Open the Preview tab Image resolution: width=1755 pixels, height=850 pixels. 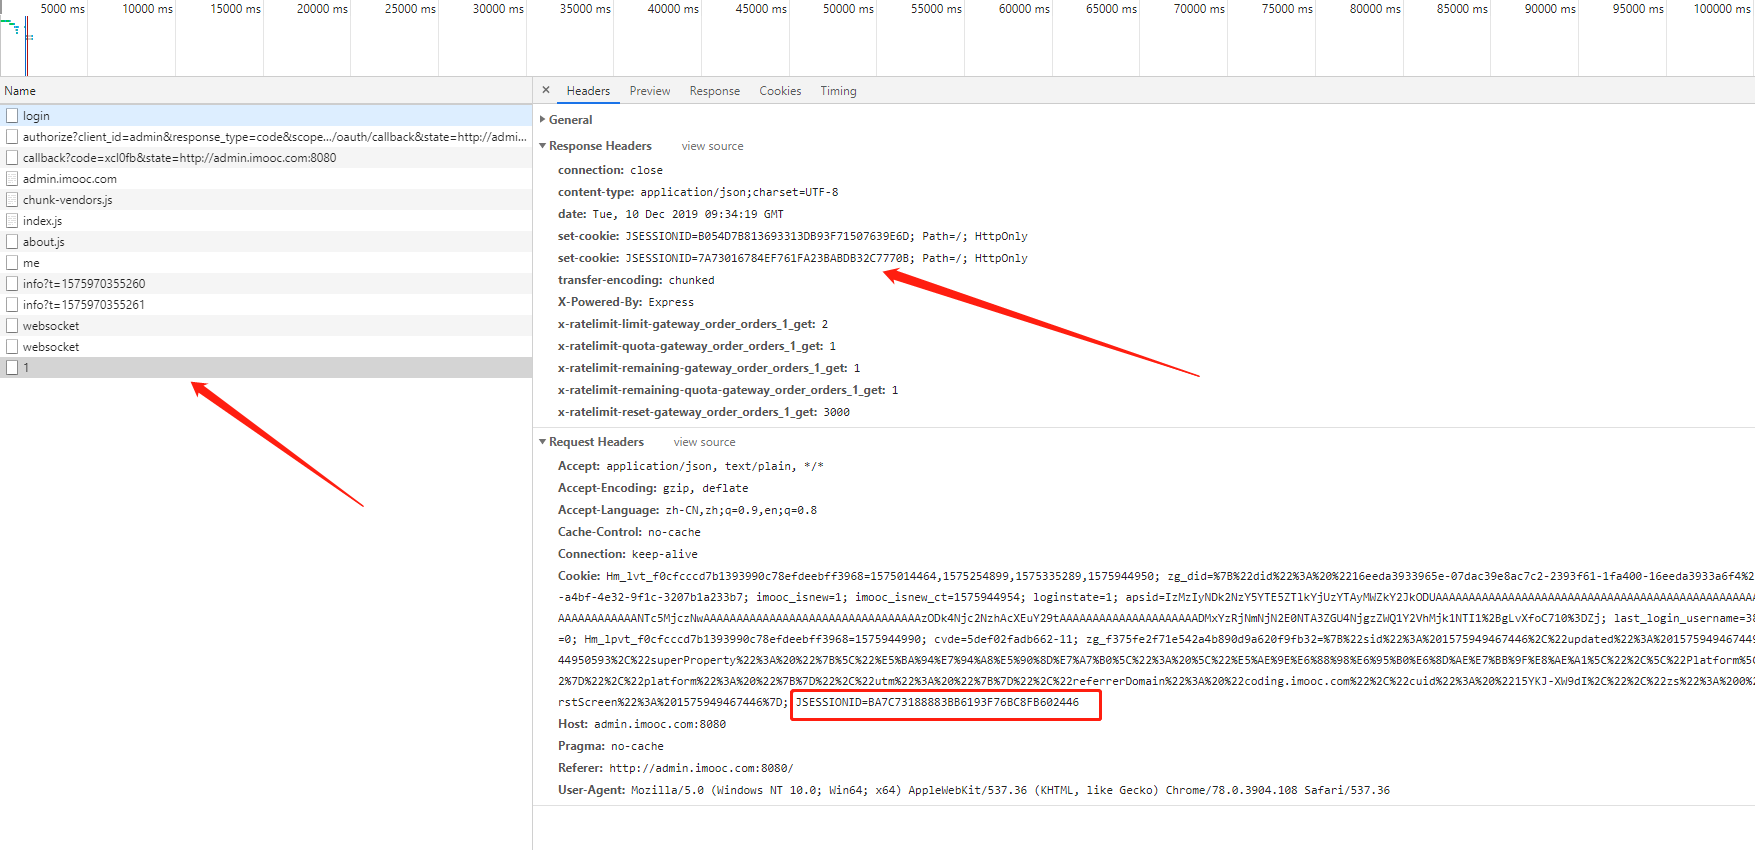coord(650,91)
